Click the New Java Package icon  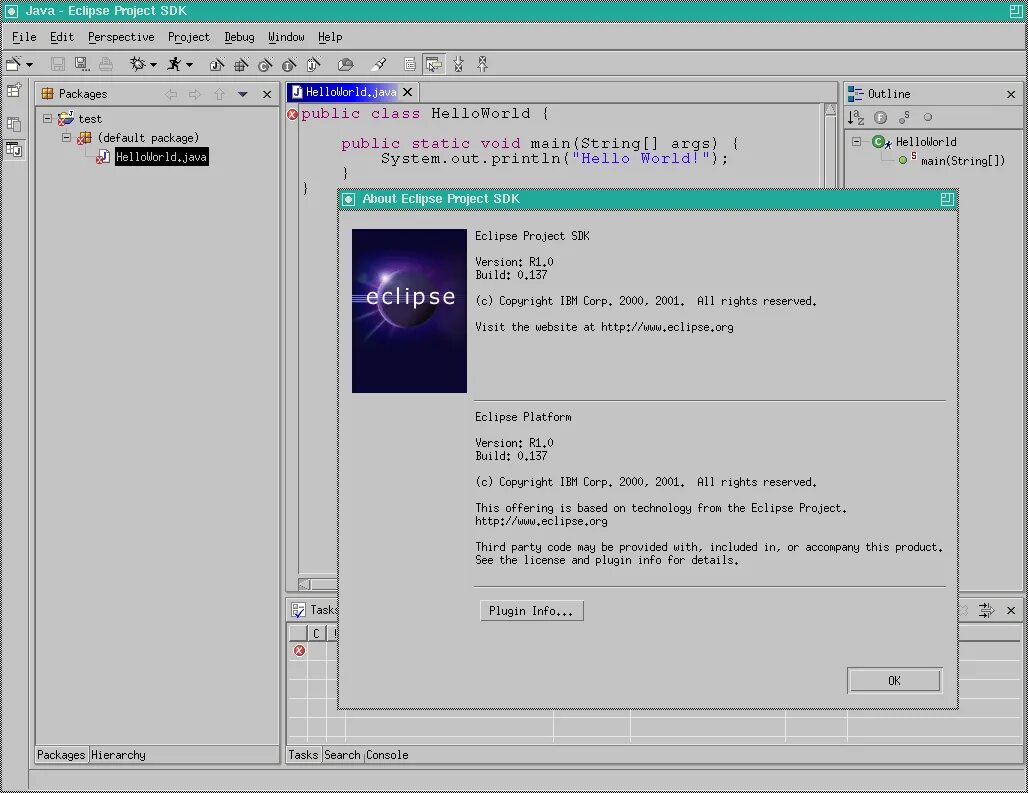[241, 64]
